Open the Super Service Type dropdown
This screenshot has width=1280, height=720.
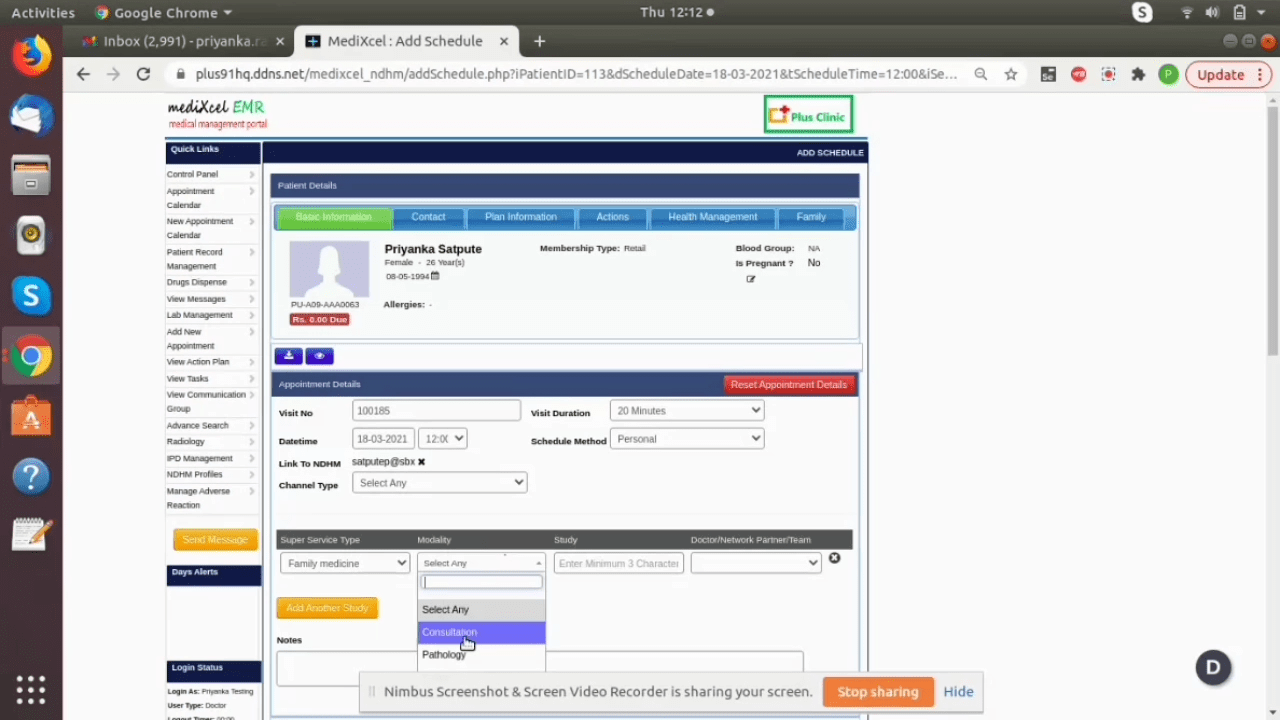344,563
